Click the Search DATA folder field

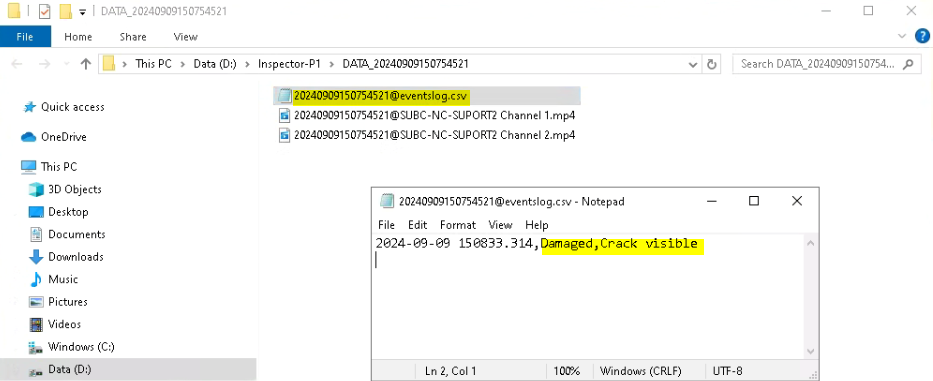[818, 64]
